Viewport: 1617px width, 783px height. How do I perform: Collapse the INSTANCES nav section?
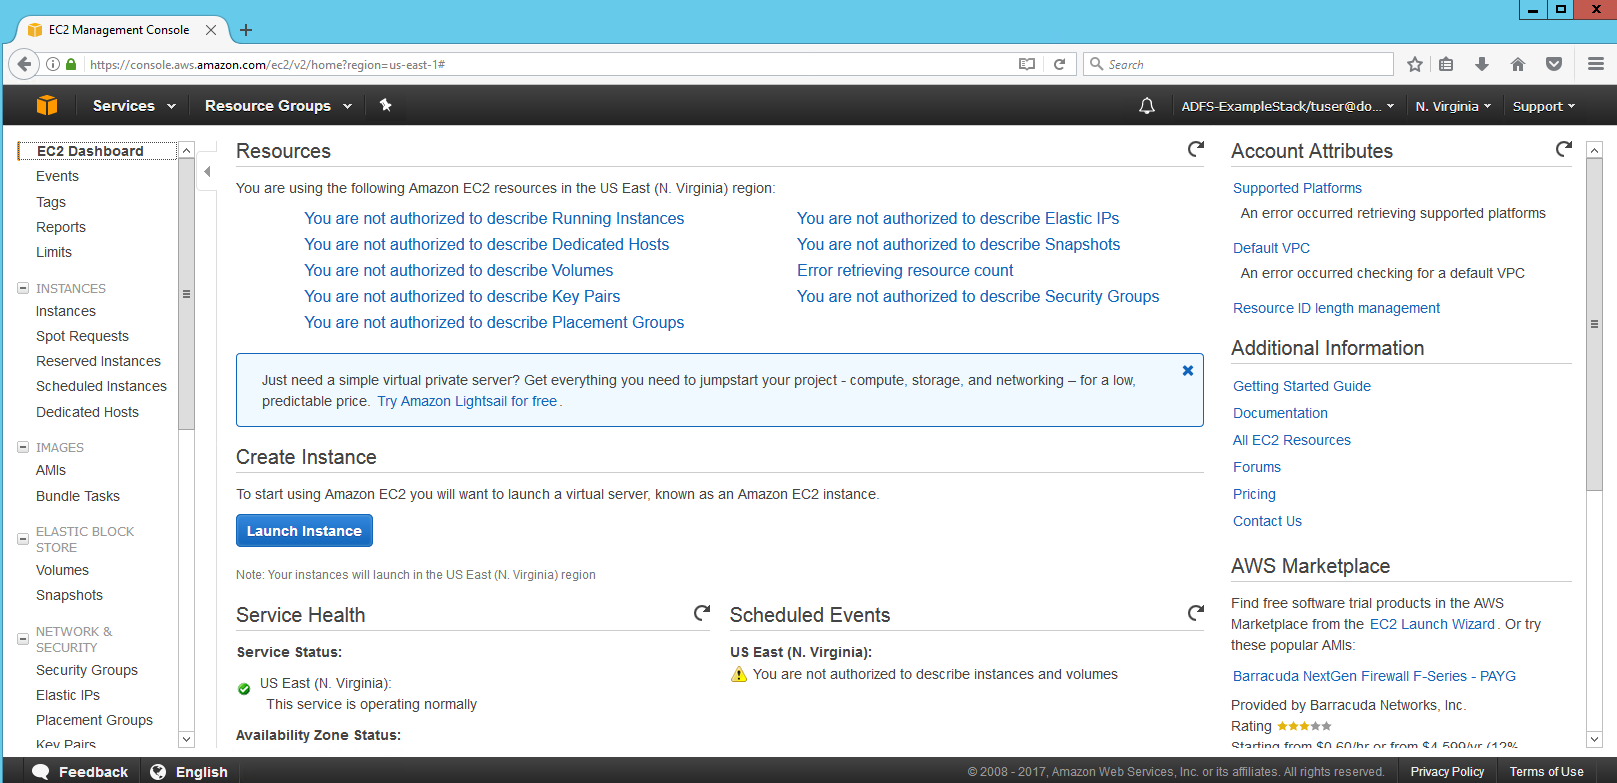point(23,288)
